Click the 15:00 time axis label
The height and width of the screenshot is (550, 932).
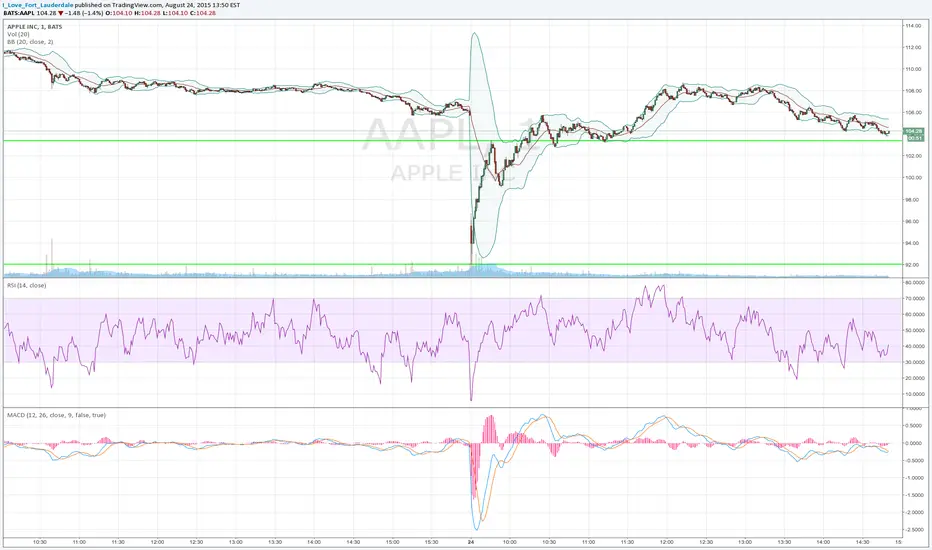pos(392,542)
